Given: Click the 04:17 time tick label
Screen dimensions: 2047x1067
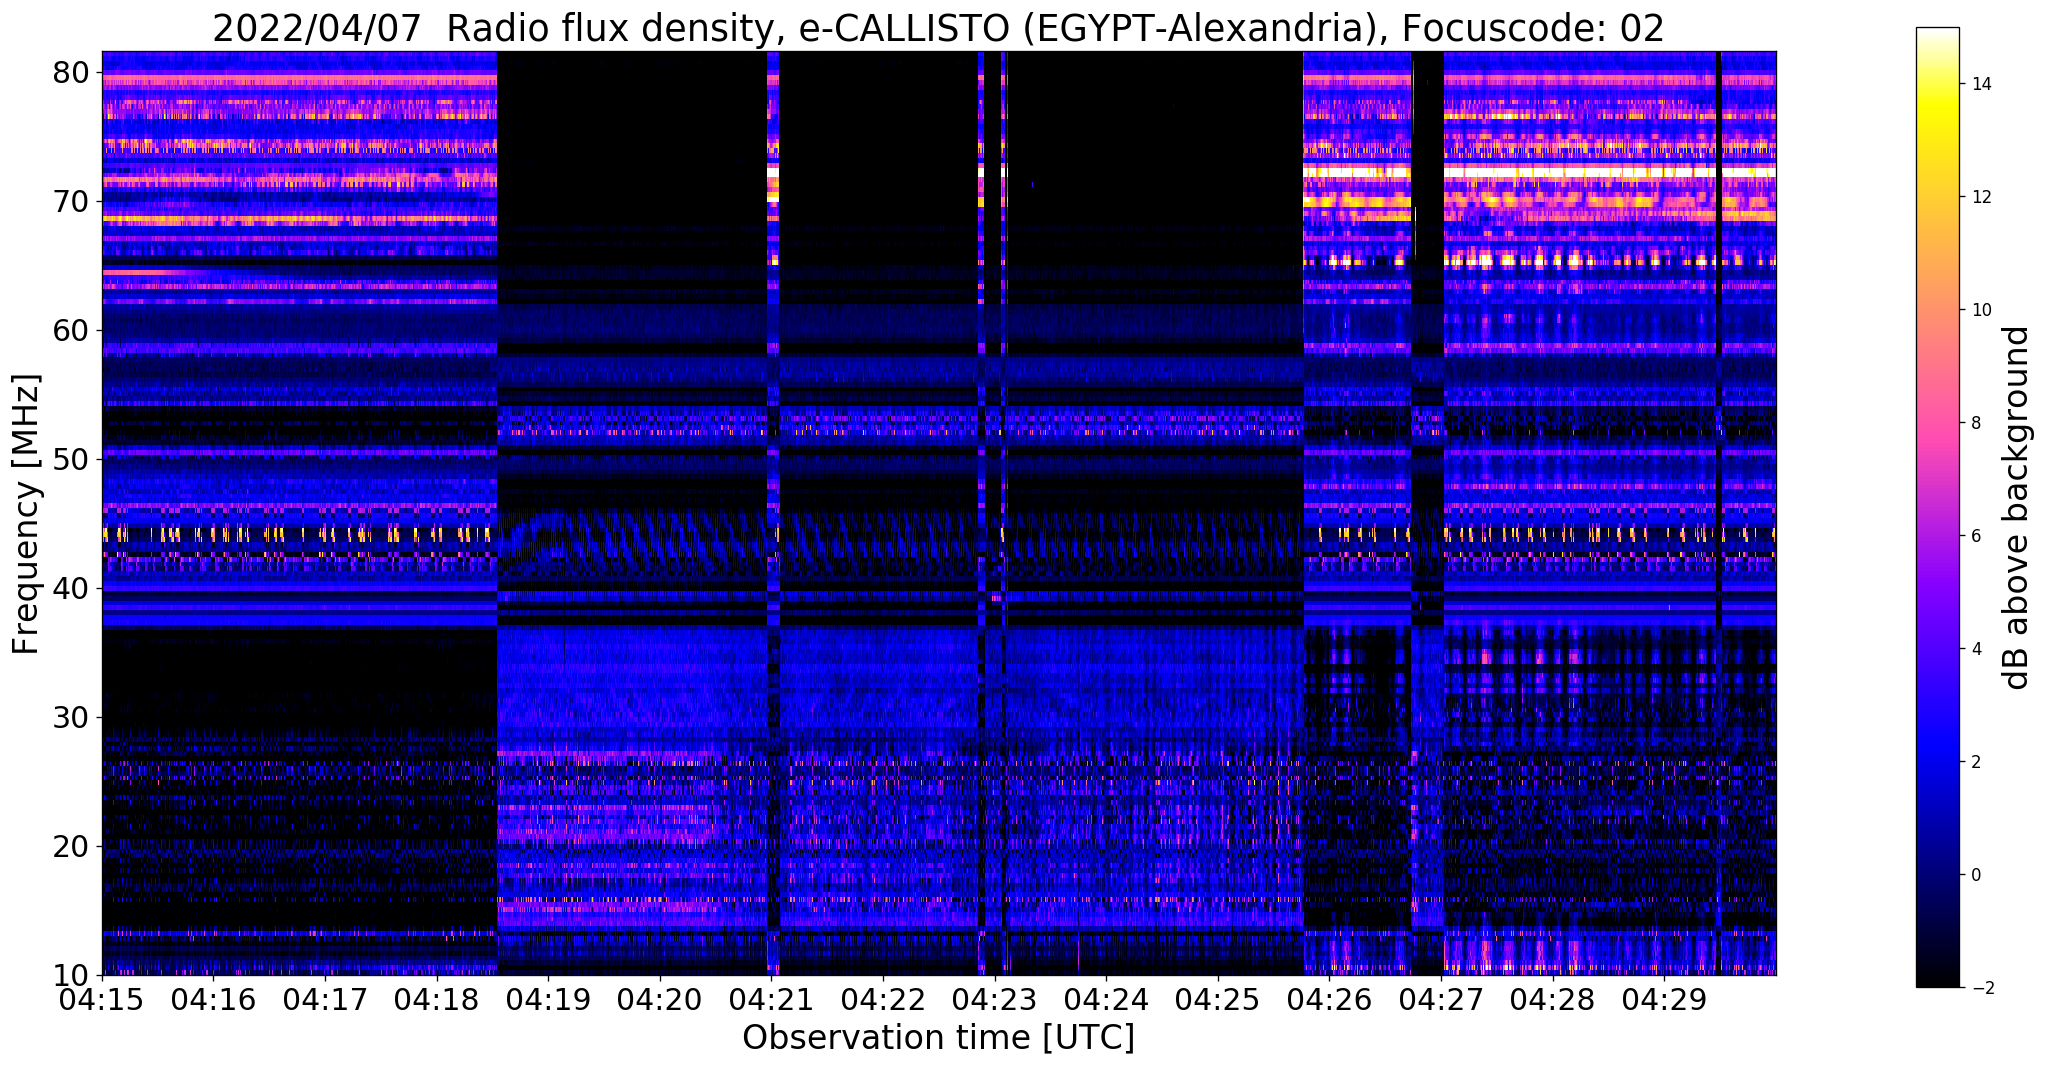Looking at the screenshot, I should pyautogui.click(x=325, y=999).
